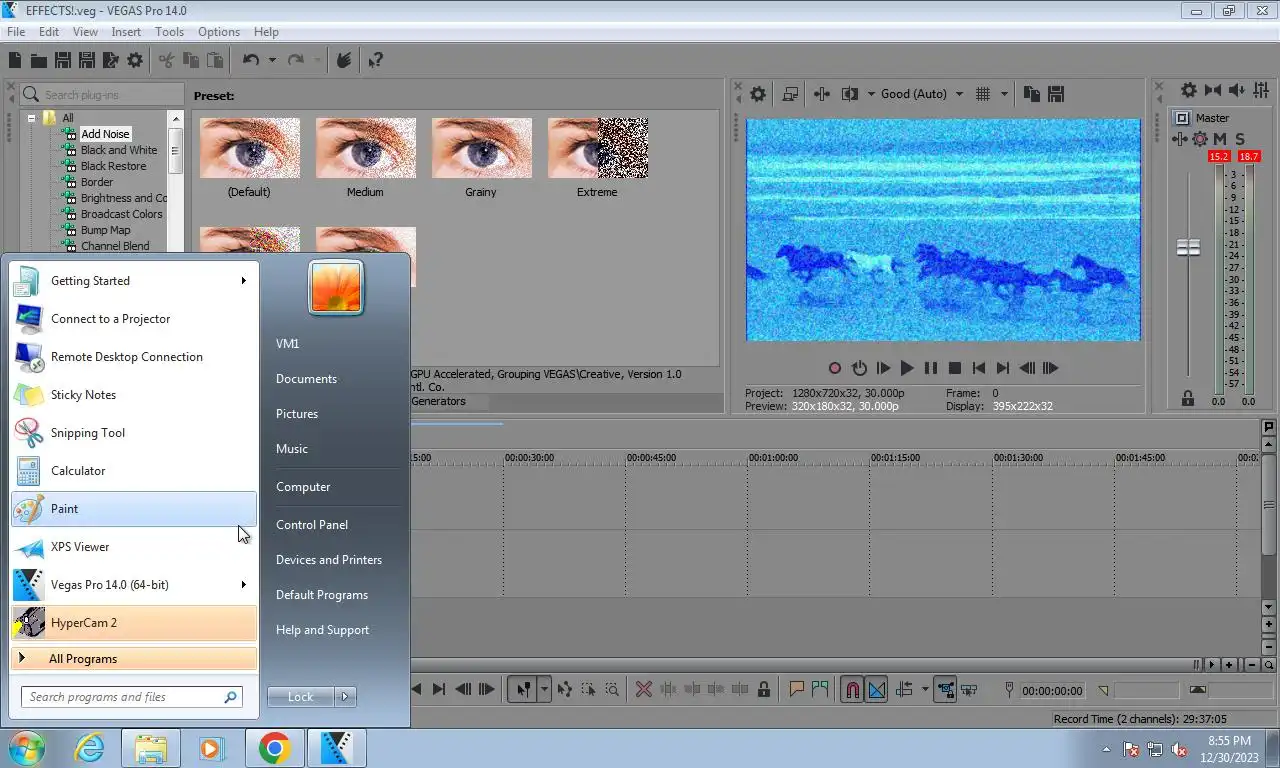Open Control Panel link in Start menu
Viewport: 1280px width, 768px height.
pyautogui.click(x=312, y=525)
